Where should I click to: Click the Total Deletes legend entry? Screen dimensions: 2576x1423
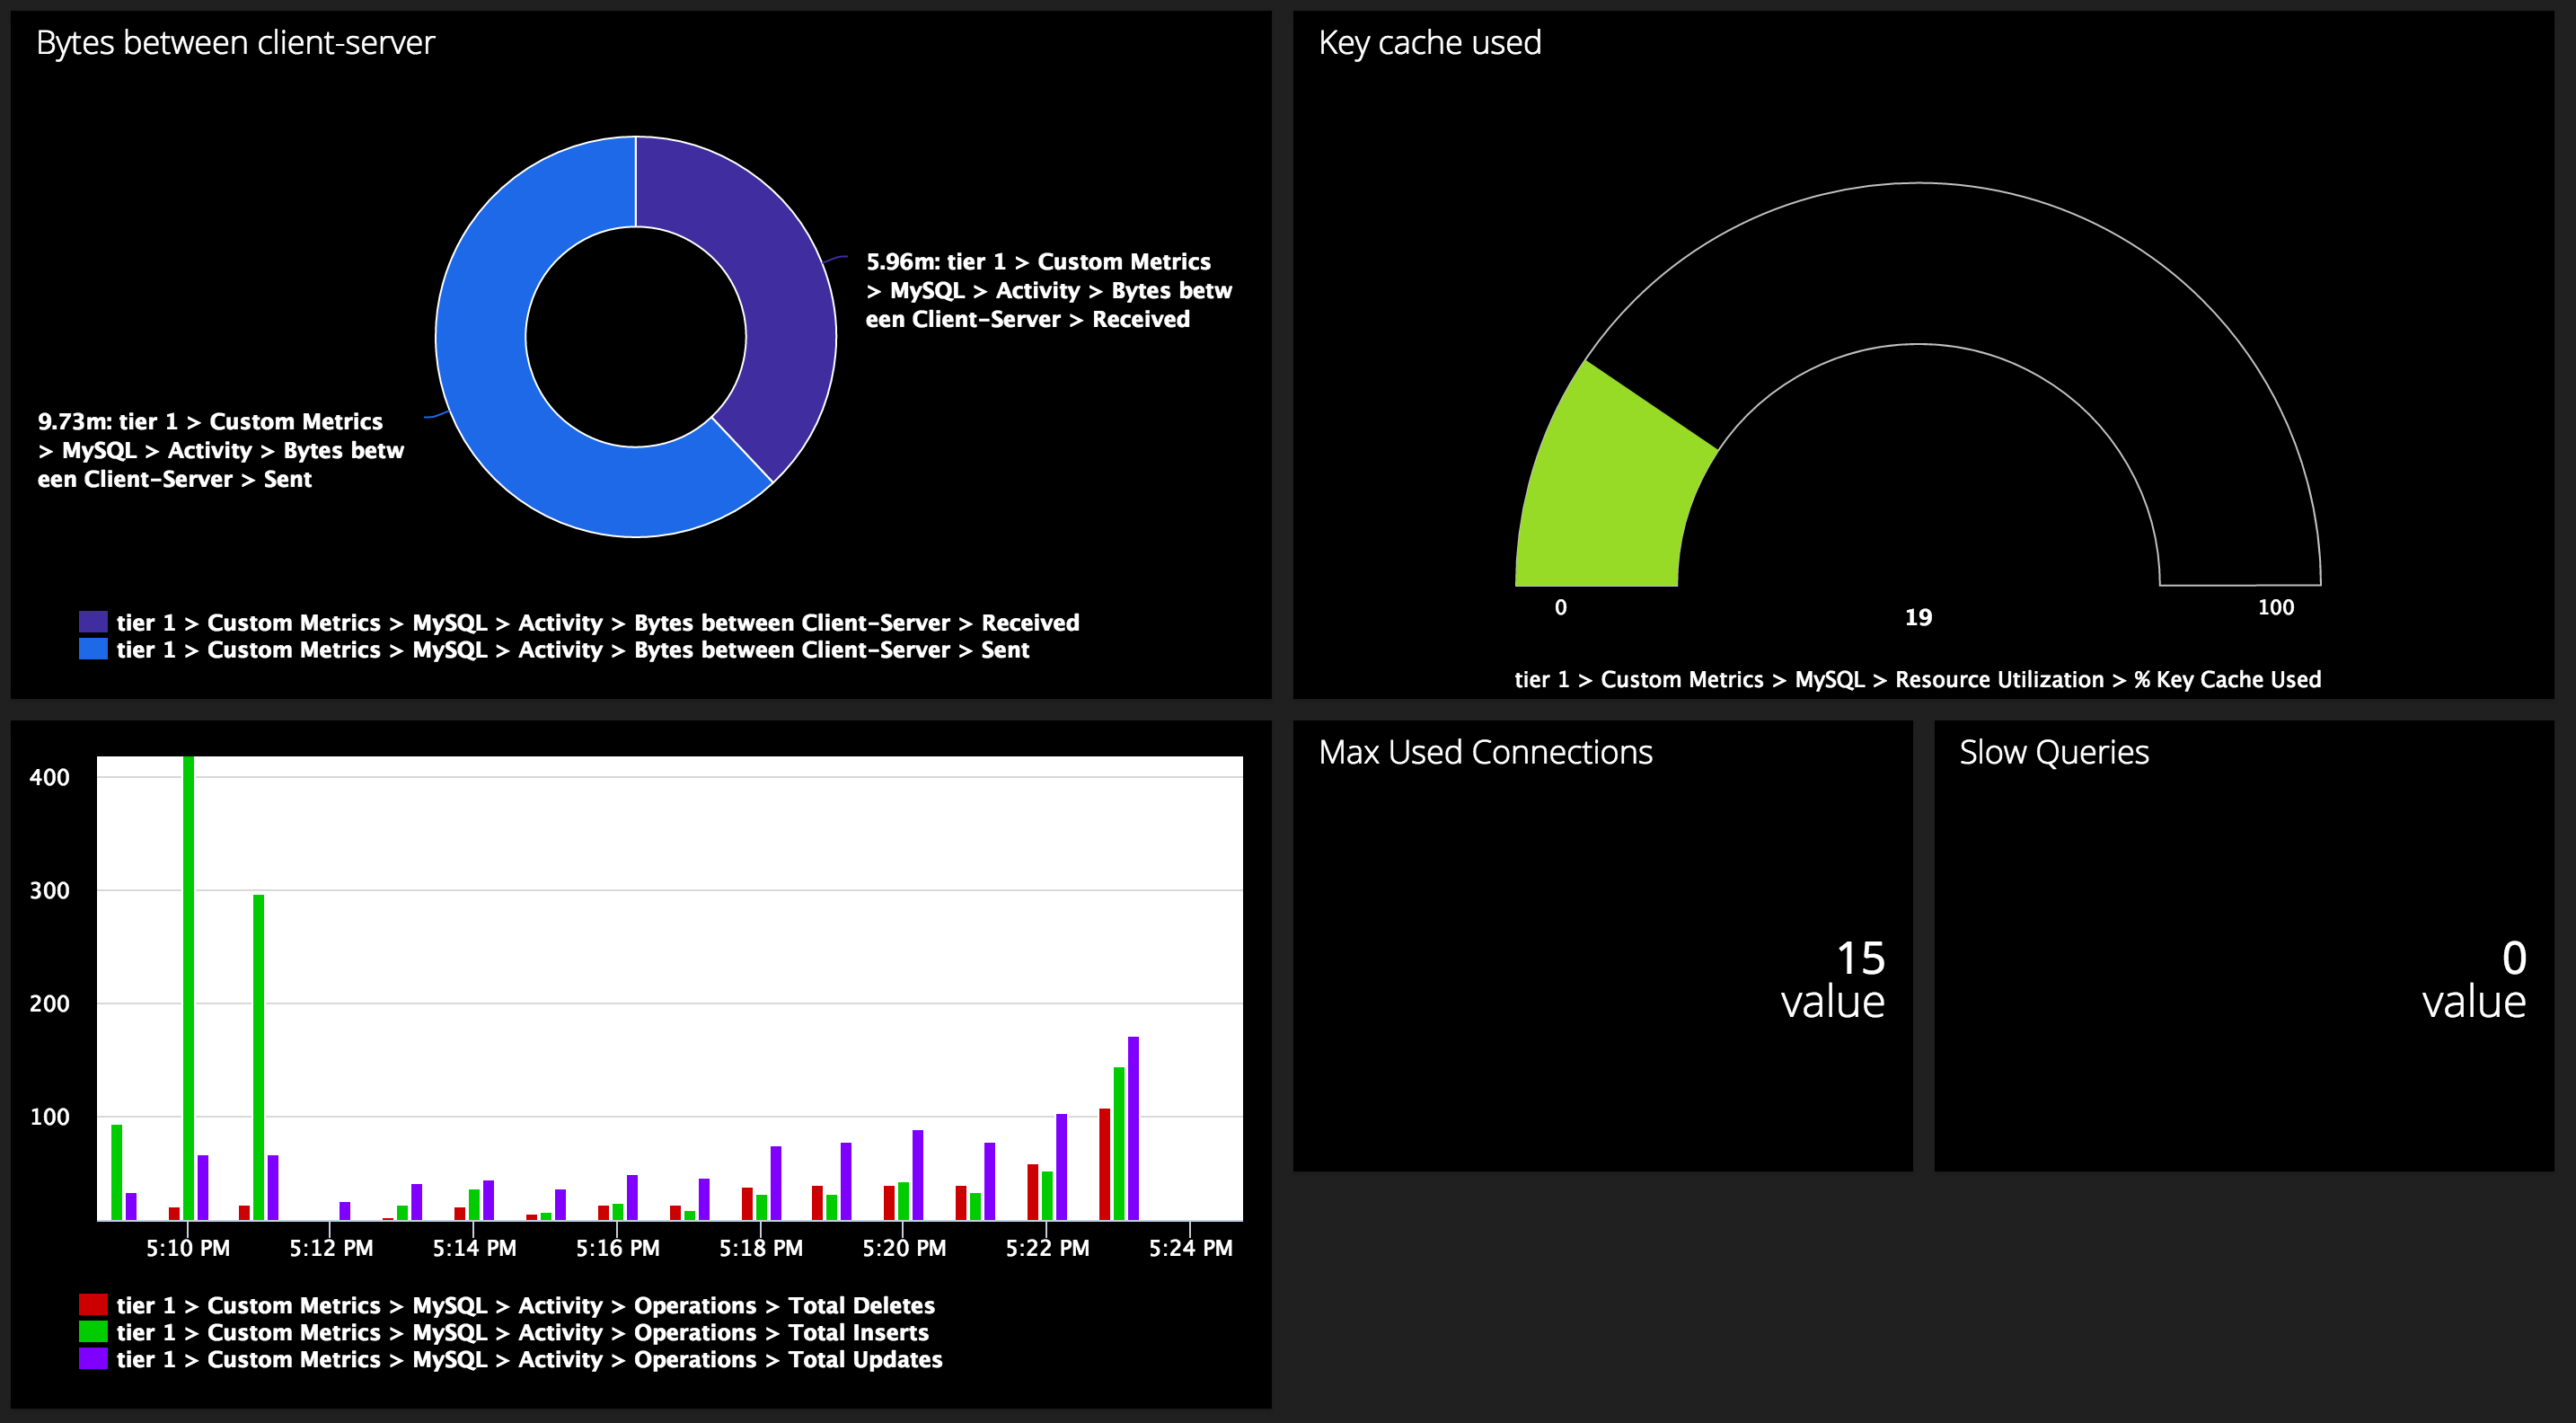click(526, 1306)
